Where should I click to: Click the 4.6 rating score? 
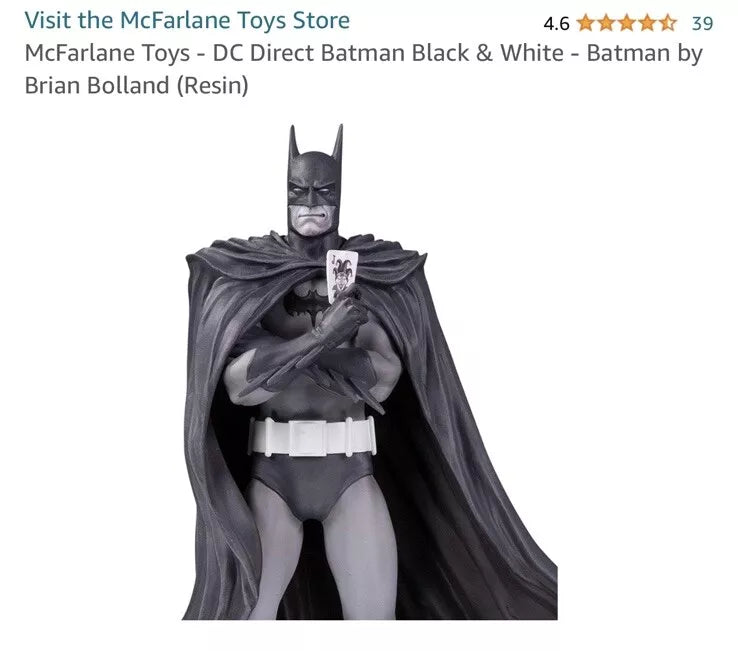click(556, 23)
